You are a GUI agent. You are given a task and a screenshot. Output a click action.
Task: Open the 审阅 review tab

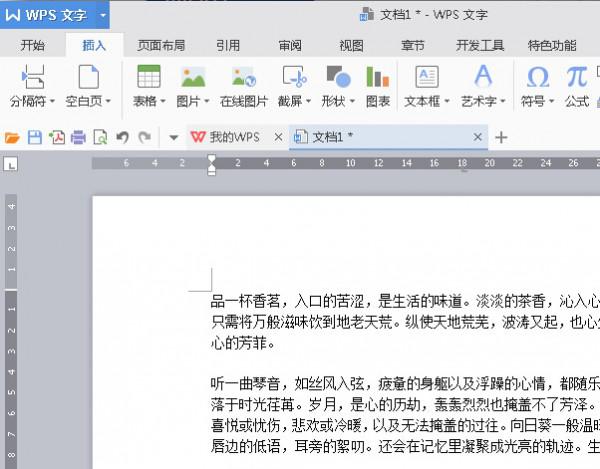(x=290, y=45)
